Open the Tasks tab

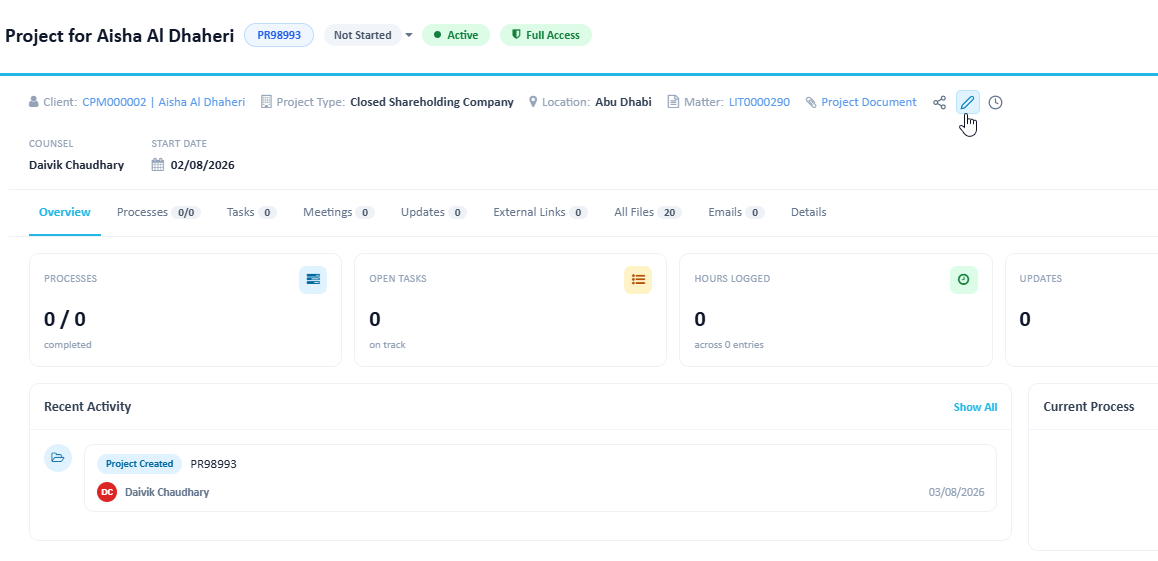click(252, 212)
